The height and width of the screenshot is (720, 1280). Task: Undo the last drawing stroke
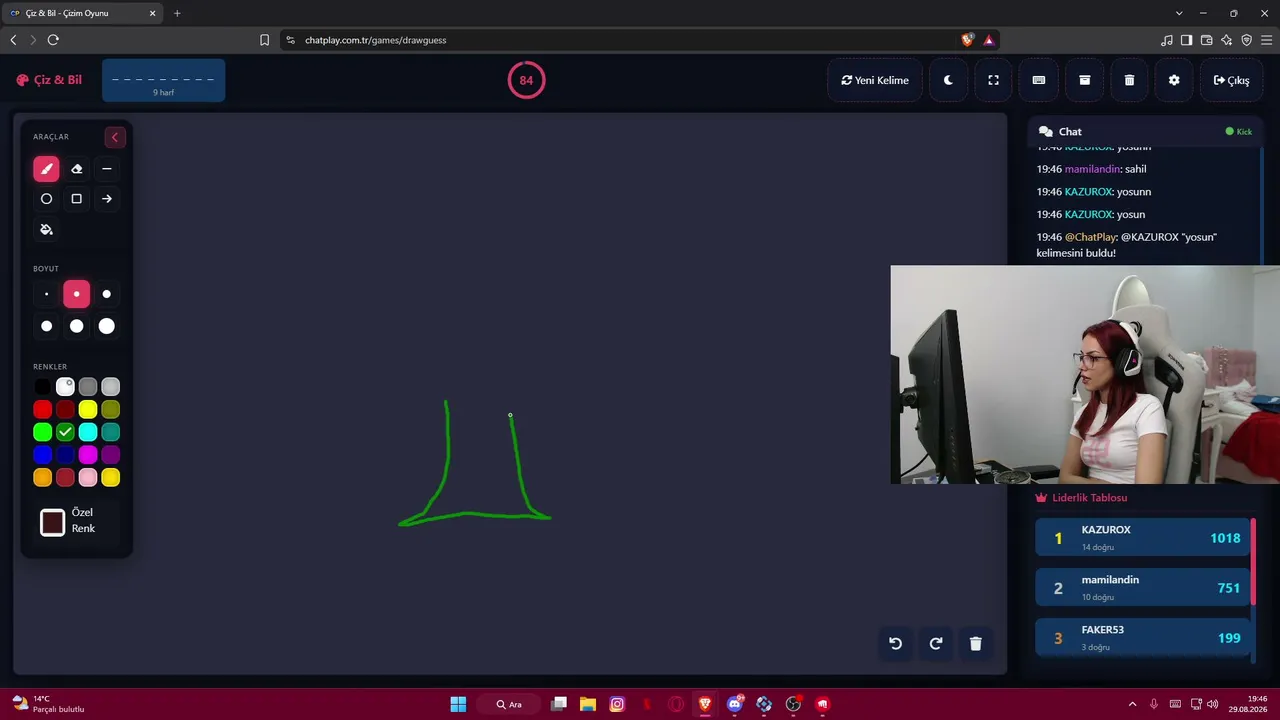tap(895, 643)
